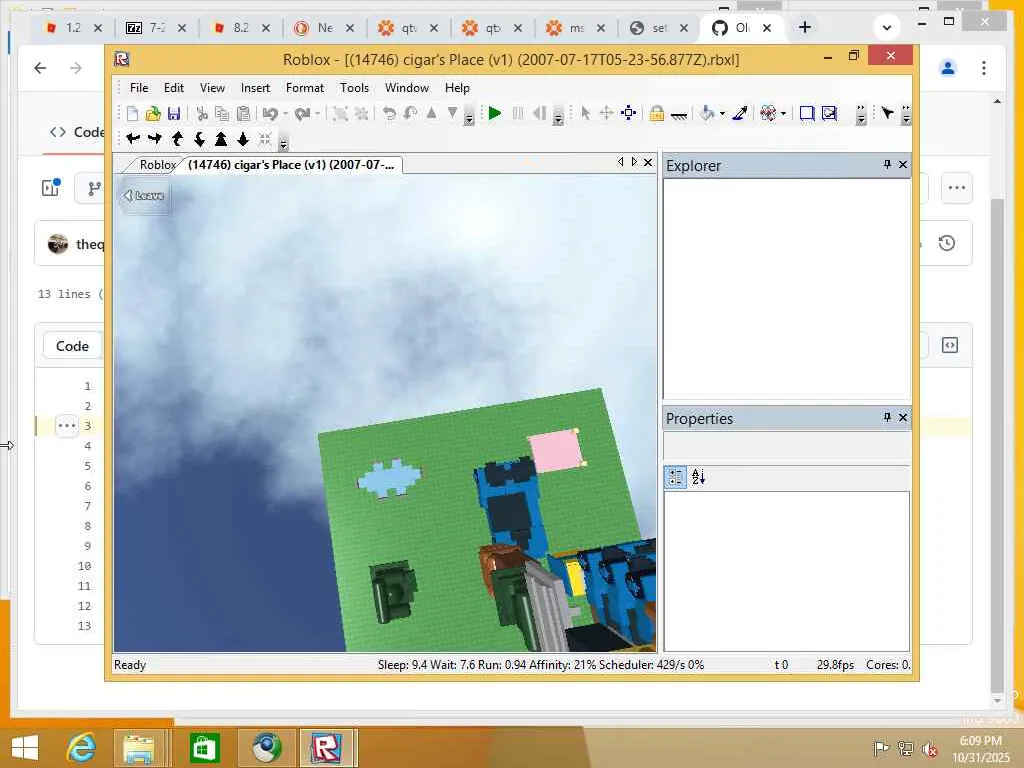Close the Explorer panel
This screenshot has height=768, width=1024.
(x=903, y=165)
